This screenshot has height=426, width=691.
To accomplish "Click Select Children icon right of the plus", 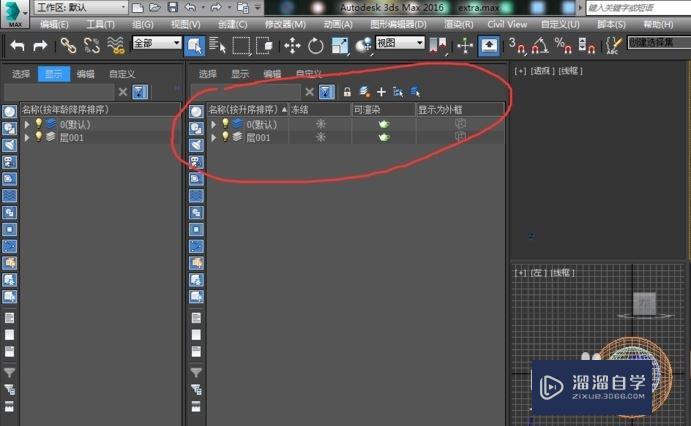I will (x=398, y=92).
